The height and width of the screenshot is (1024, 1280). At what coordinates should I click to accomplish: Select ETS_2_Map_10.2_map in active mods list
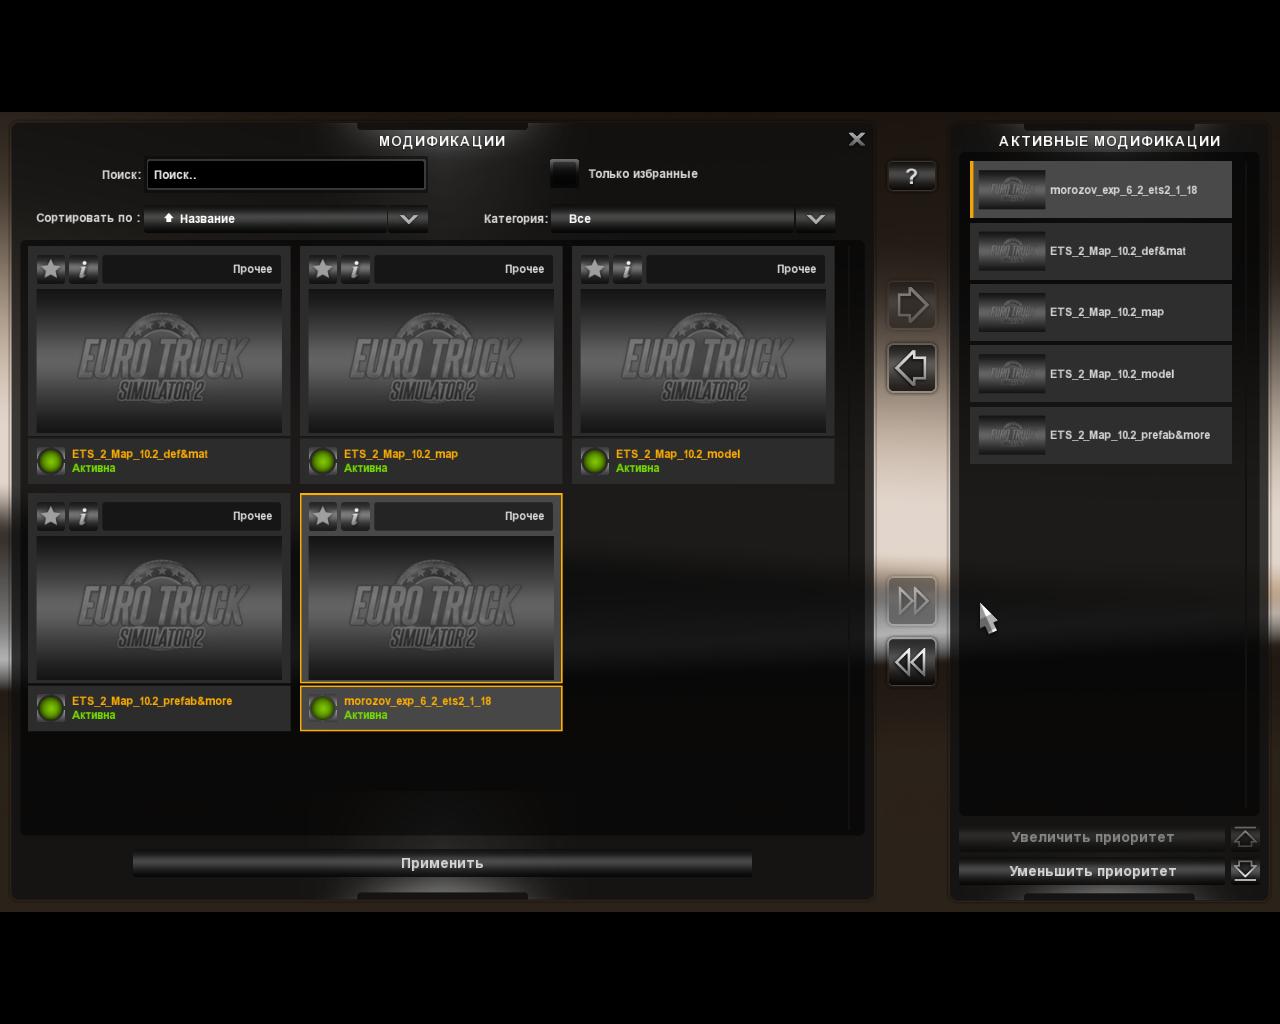(1101, 312)
